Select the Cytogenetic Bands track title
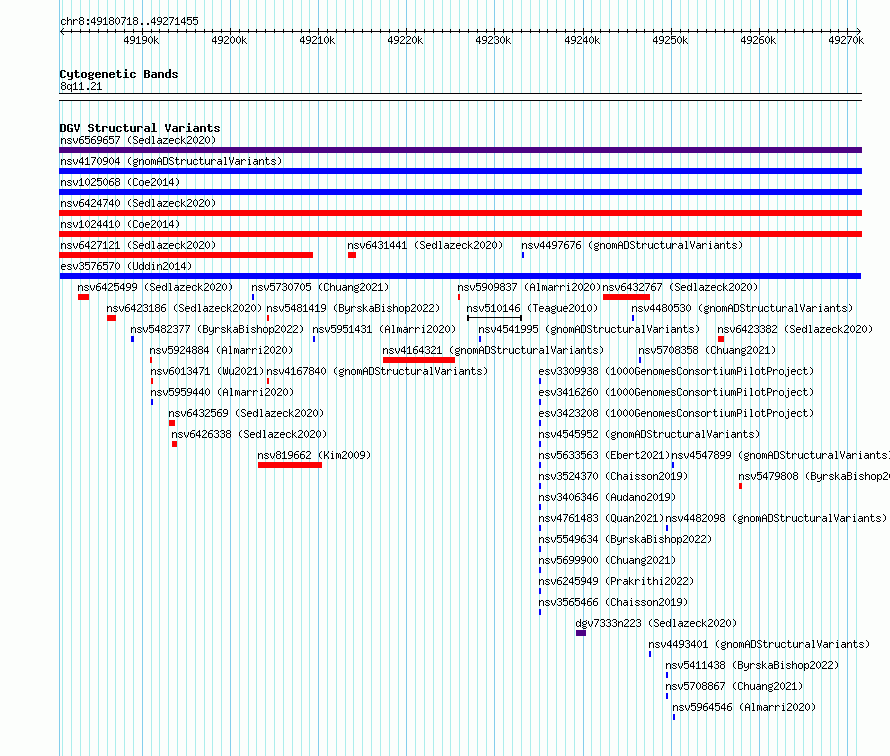The height and width of the screenshot is (756, 890). click(x=119, y=74)
